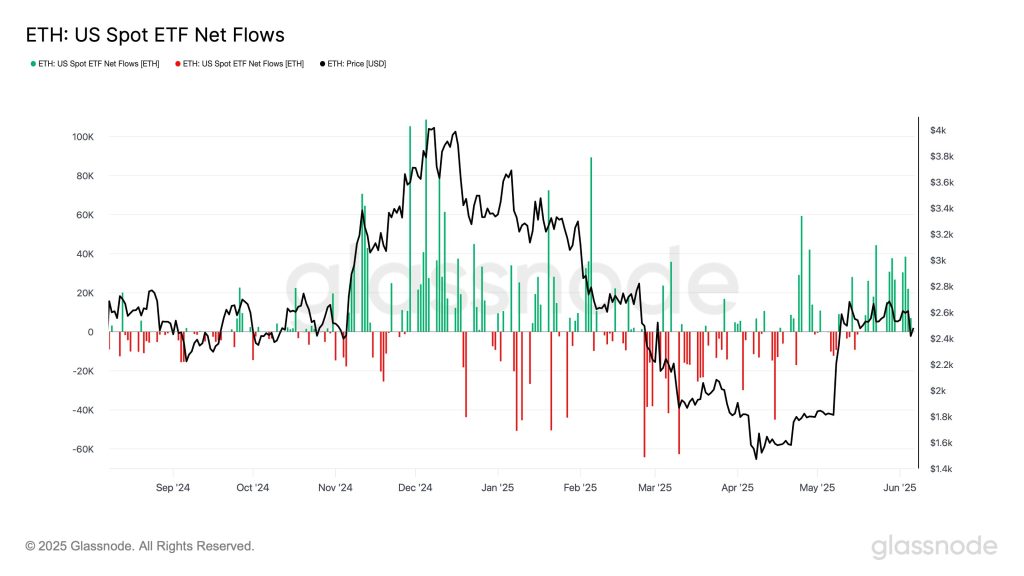Toggle the green ETF Net Flows legend entry
Screen dimensions: 1024x576
[x=95, y=64]
